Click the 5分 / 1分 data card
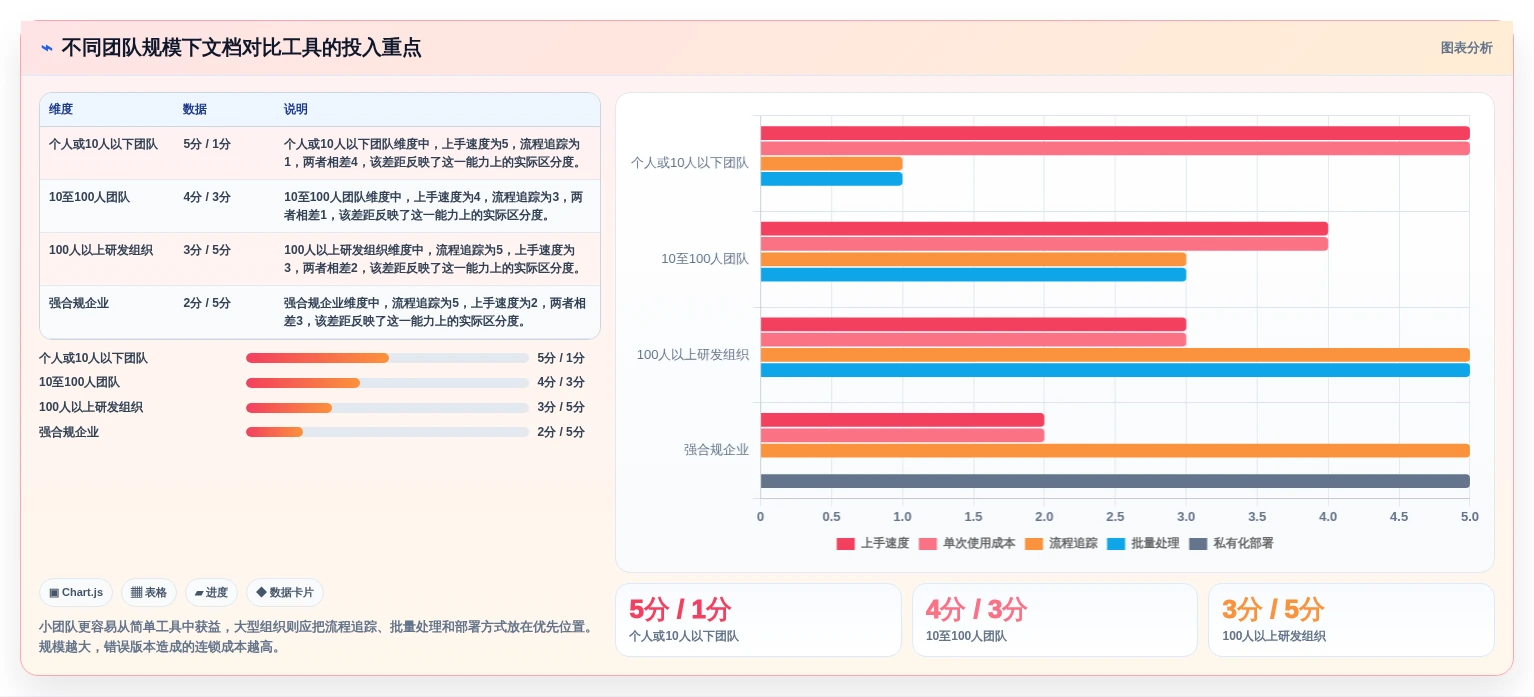This screenshot has width=1534, height=697. click(758, 620)
